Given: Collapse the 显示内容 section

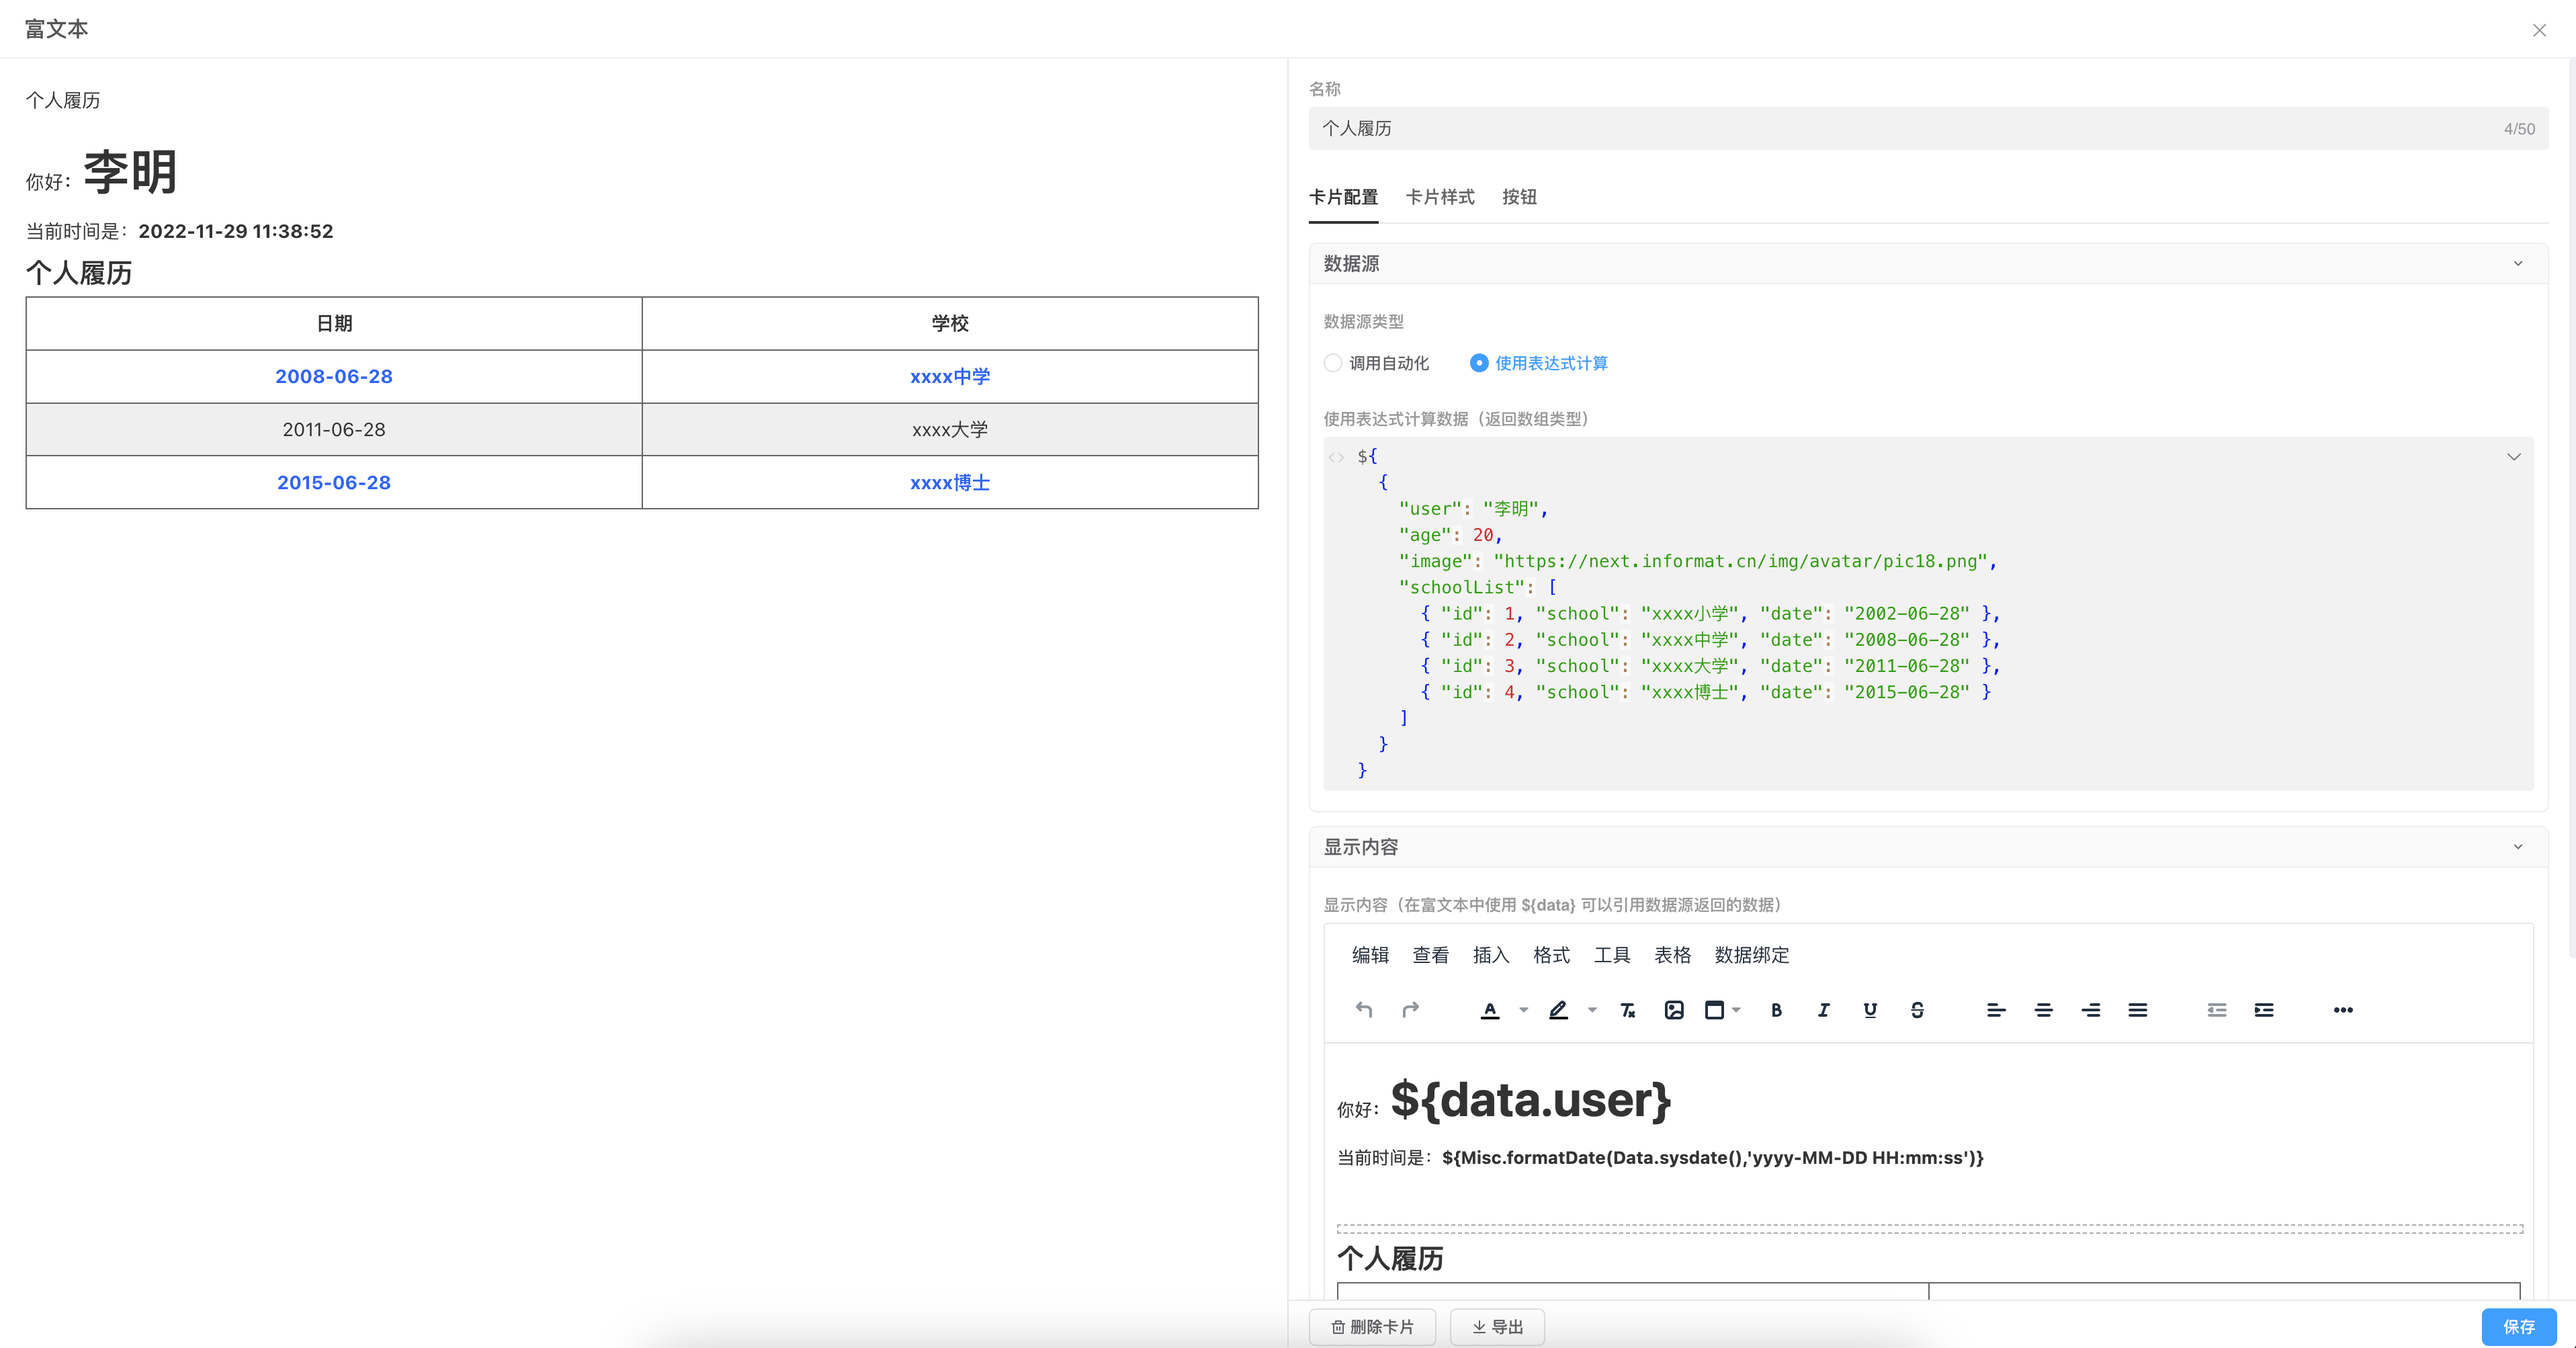Looking at the screenshot, I should point(2518,847).
